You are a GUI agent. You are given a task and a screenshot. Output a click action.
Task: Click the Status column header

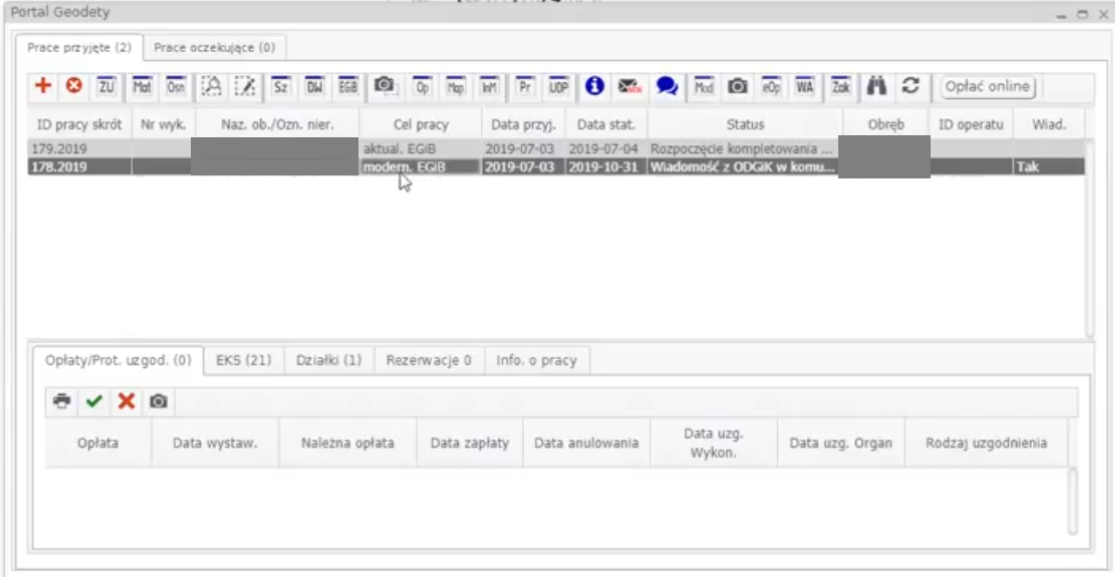745,125
